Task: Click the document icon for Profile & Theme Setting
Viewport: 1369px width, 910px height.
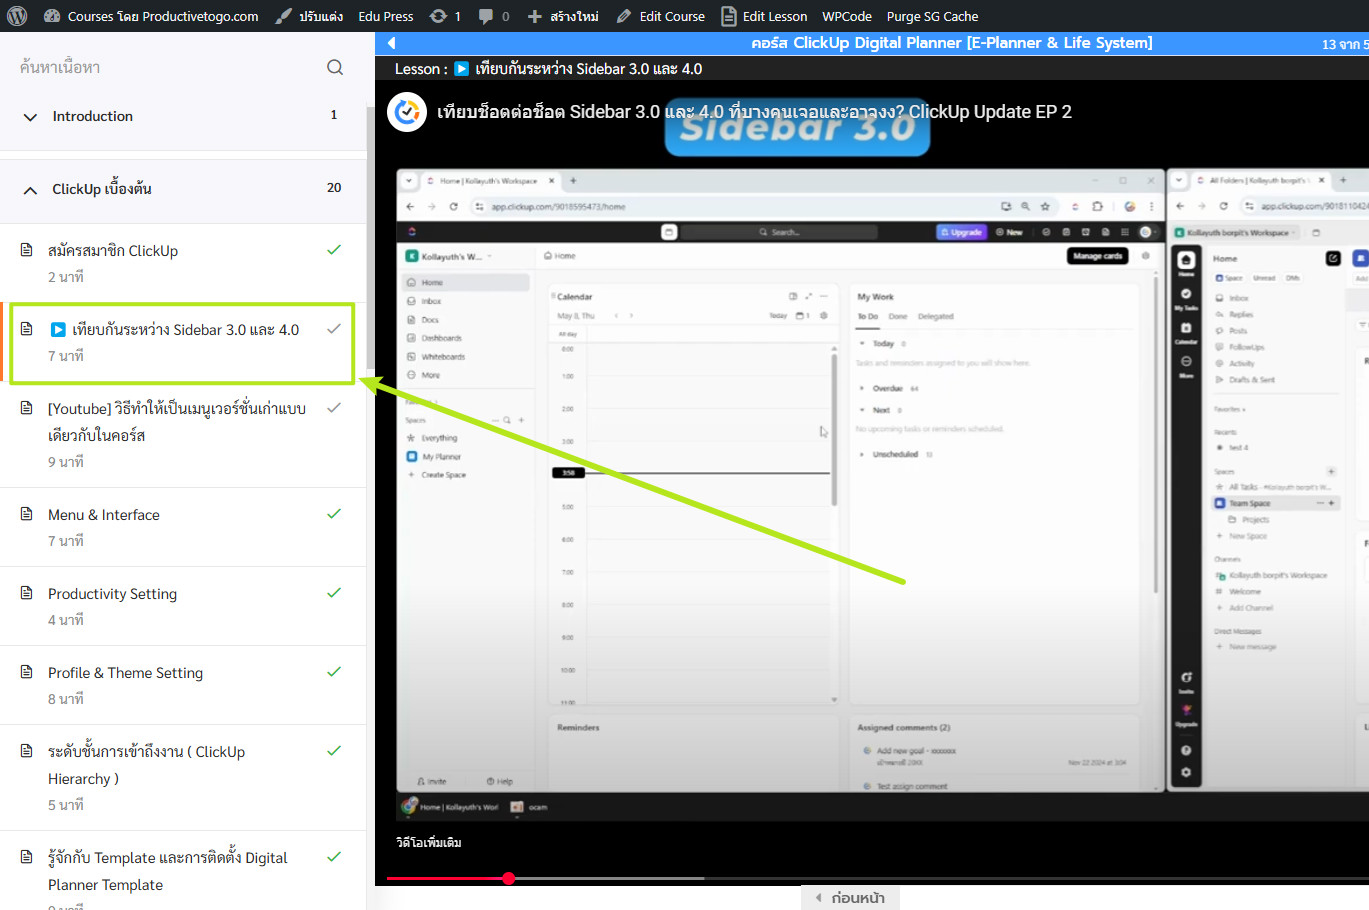Action: [27, 672]
